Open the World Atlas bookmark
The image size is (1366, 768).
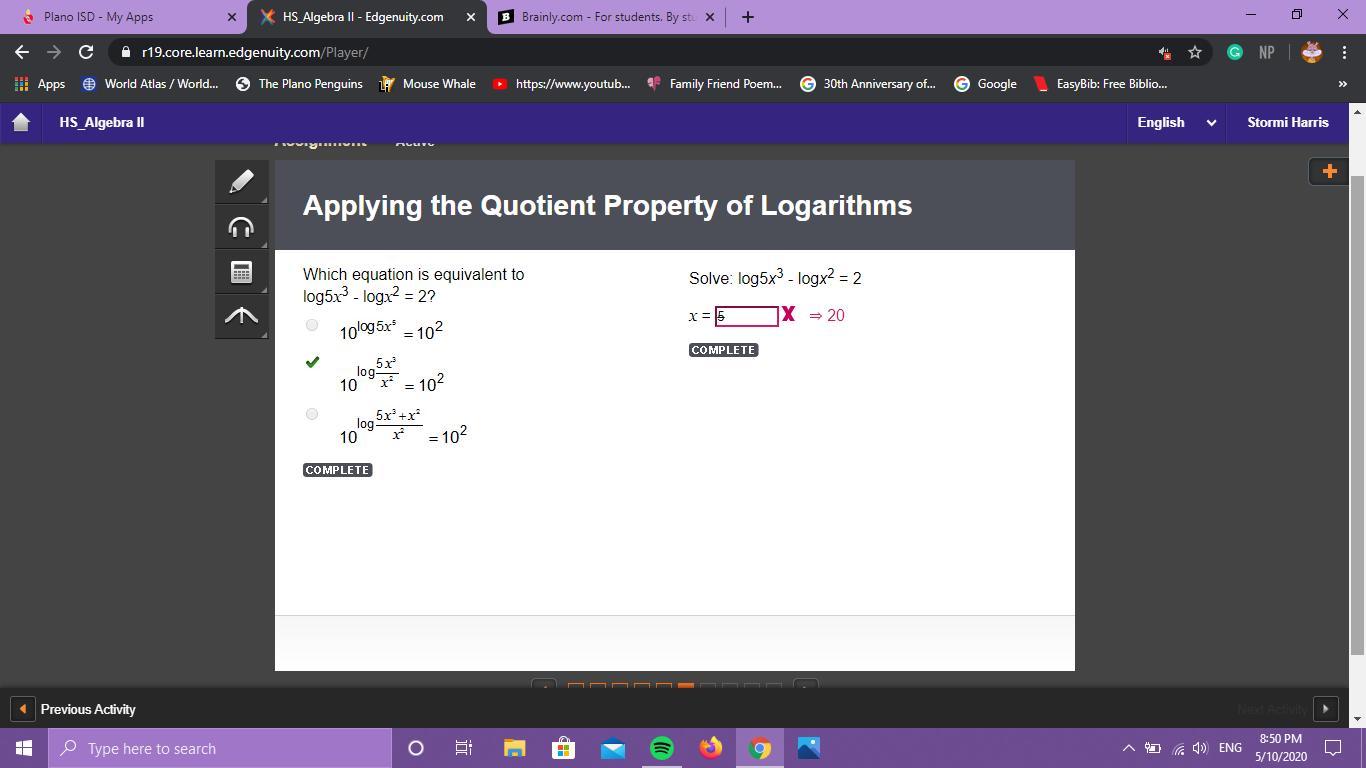coord(150,84)
